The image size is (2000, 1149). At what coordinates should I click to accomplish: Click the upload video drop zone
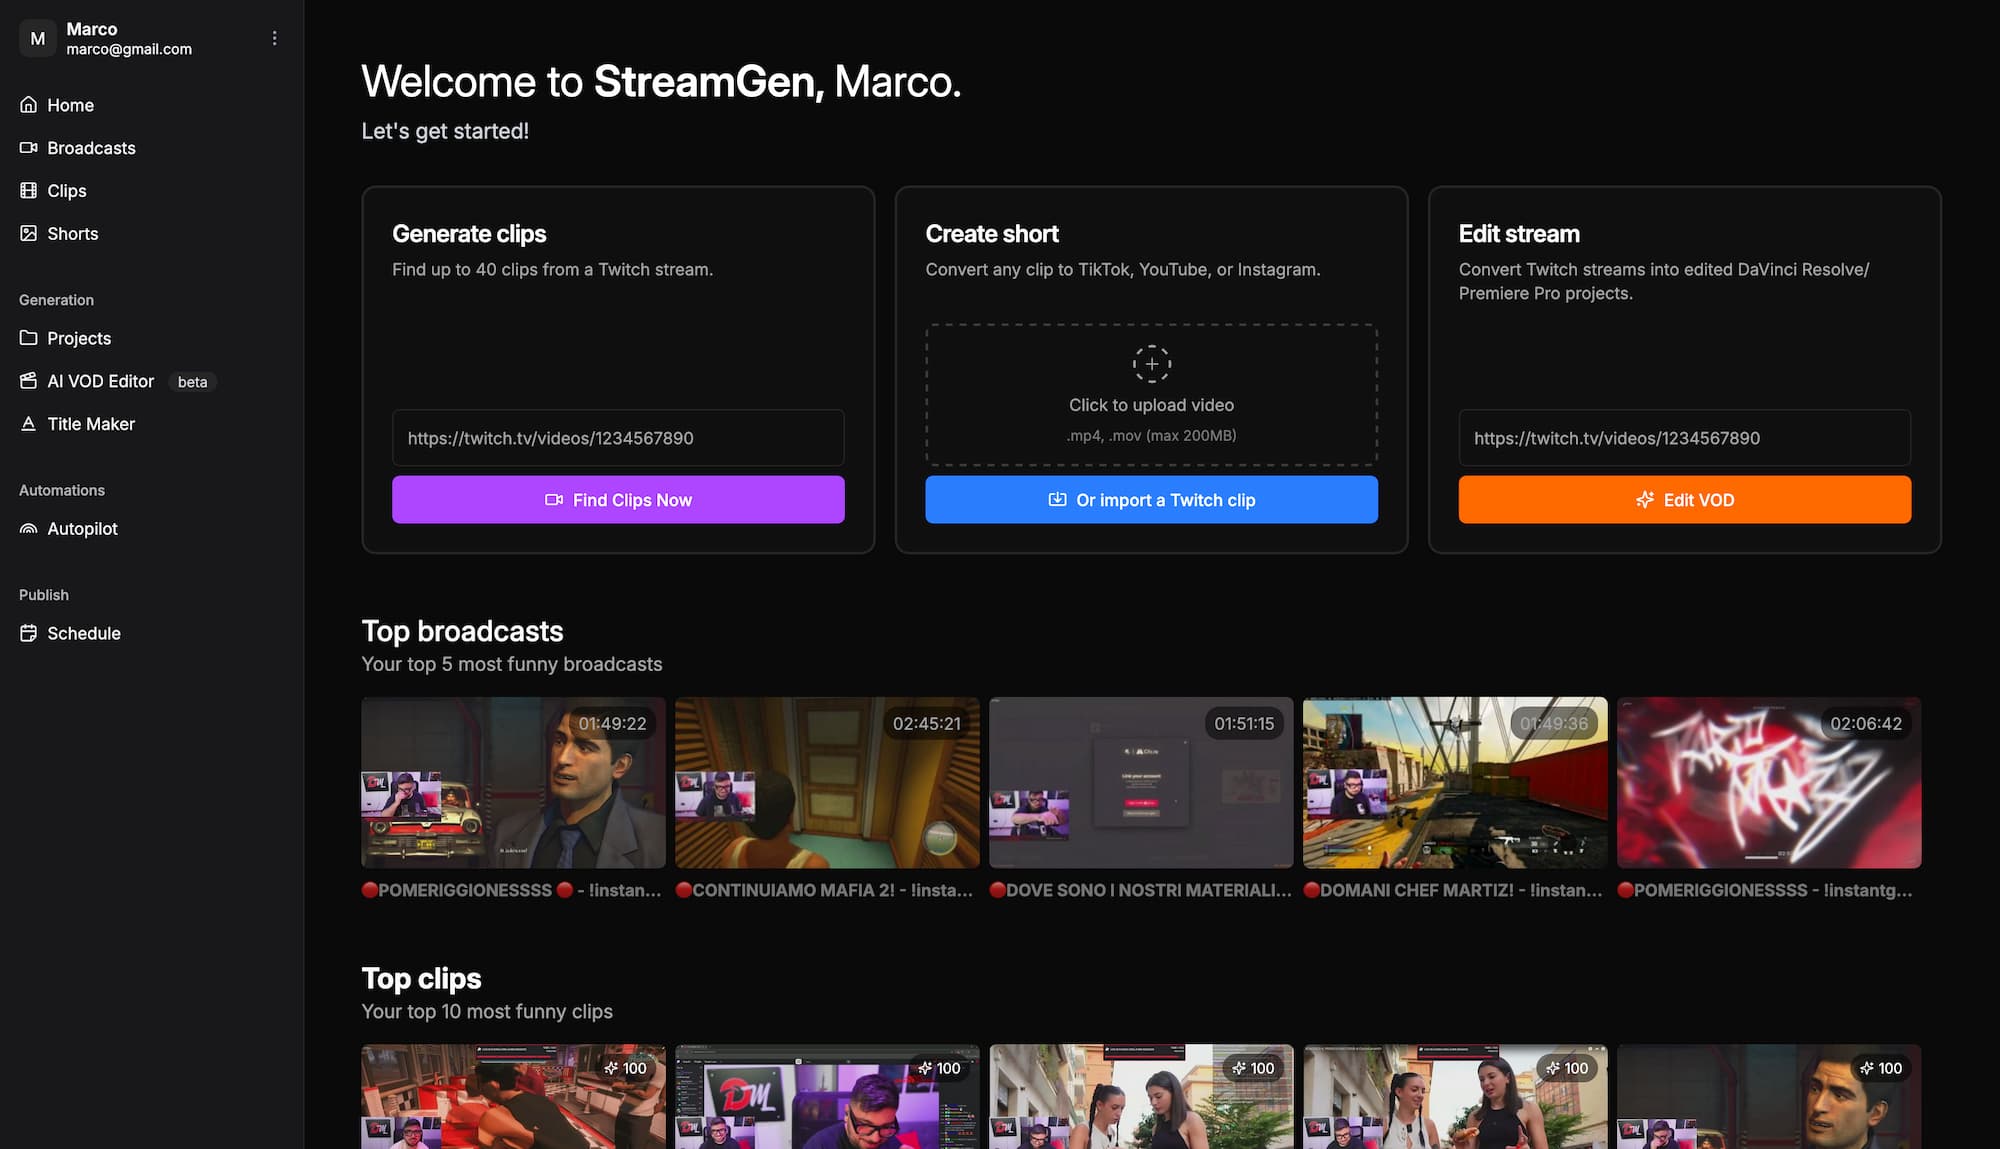click(x=1151, y=395)
